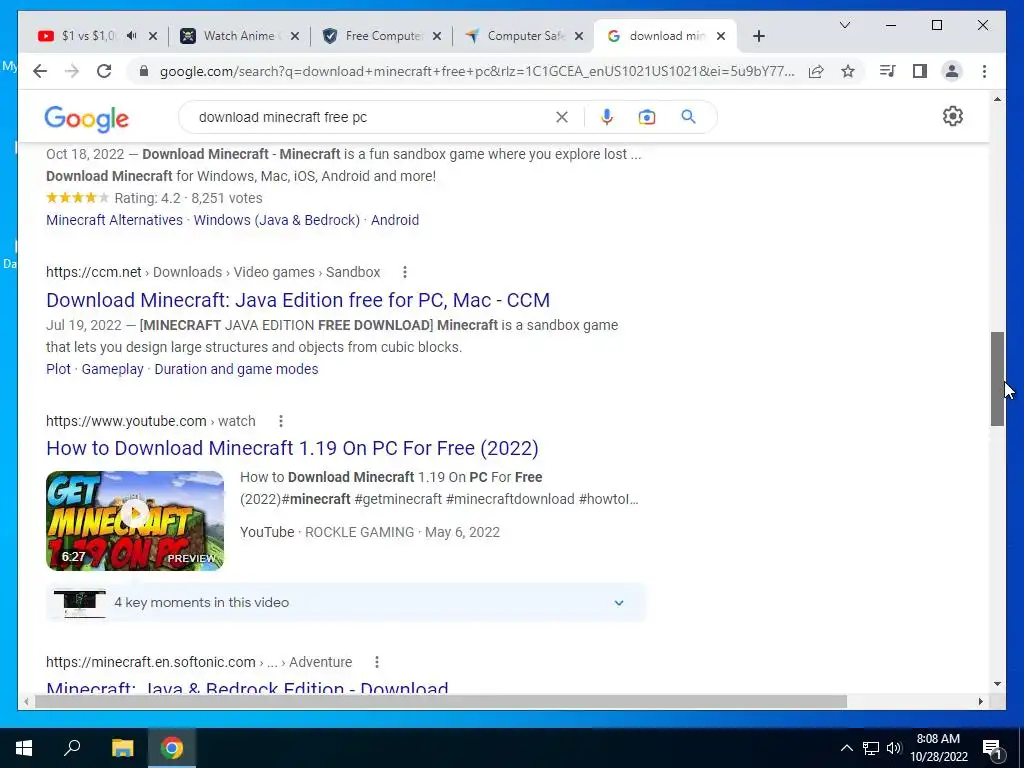Show hidden system tray icons

pyautogui.click(x=846, y=748)
